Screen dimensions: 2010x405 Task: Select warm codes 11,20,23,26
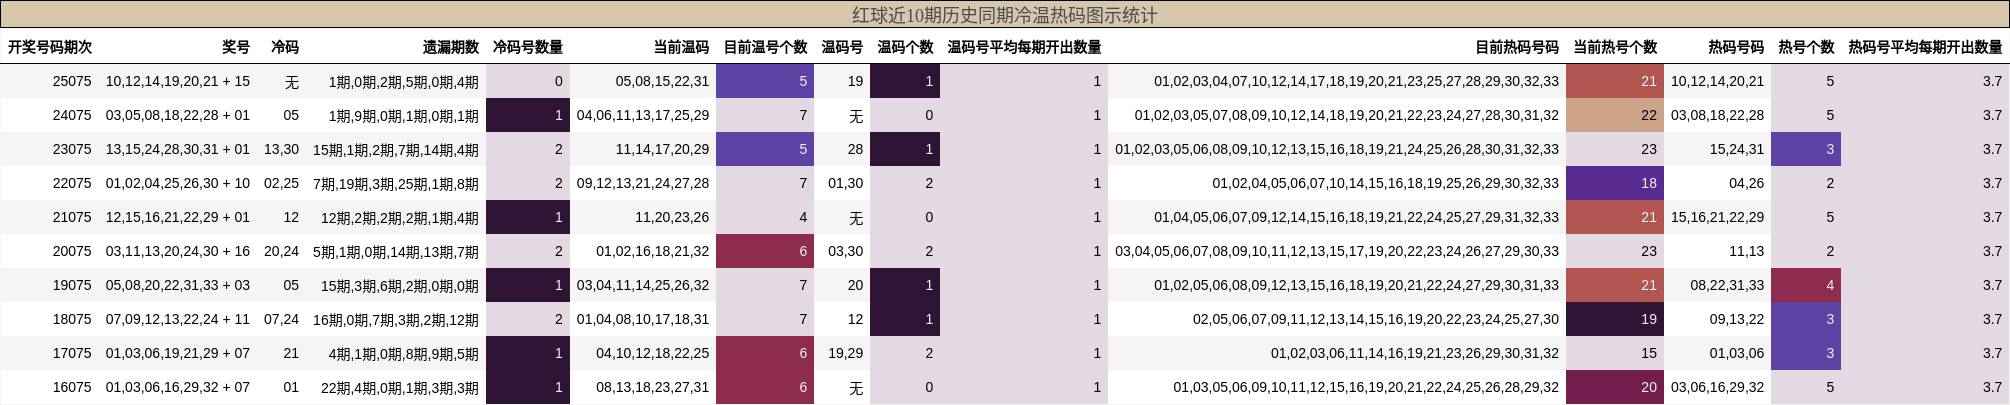point(672,217)
